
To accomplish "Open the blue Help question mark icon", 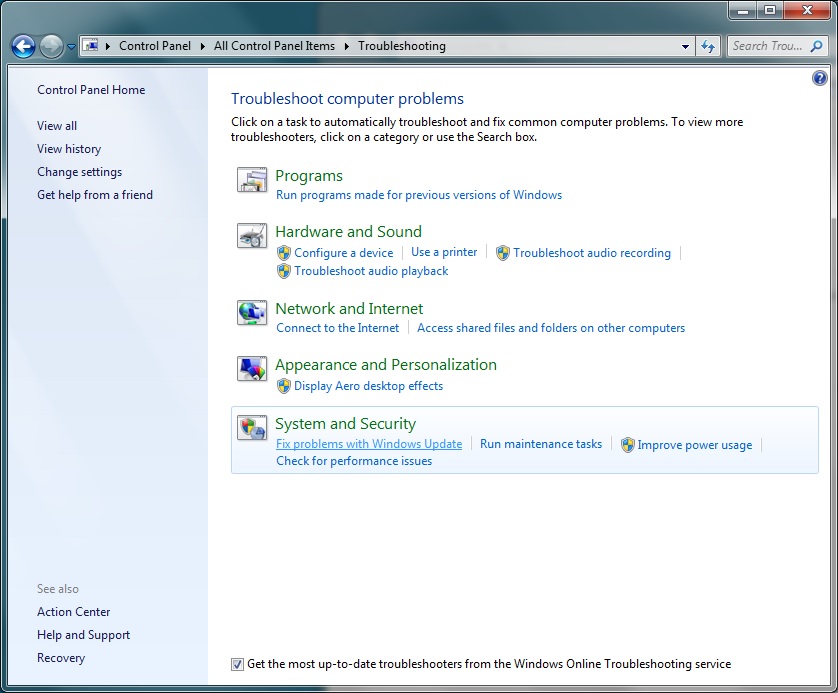I will point(819,79).
